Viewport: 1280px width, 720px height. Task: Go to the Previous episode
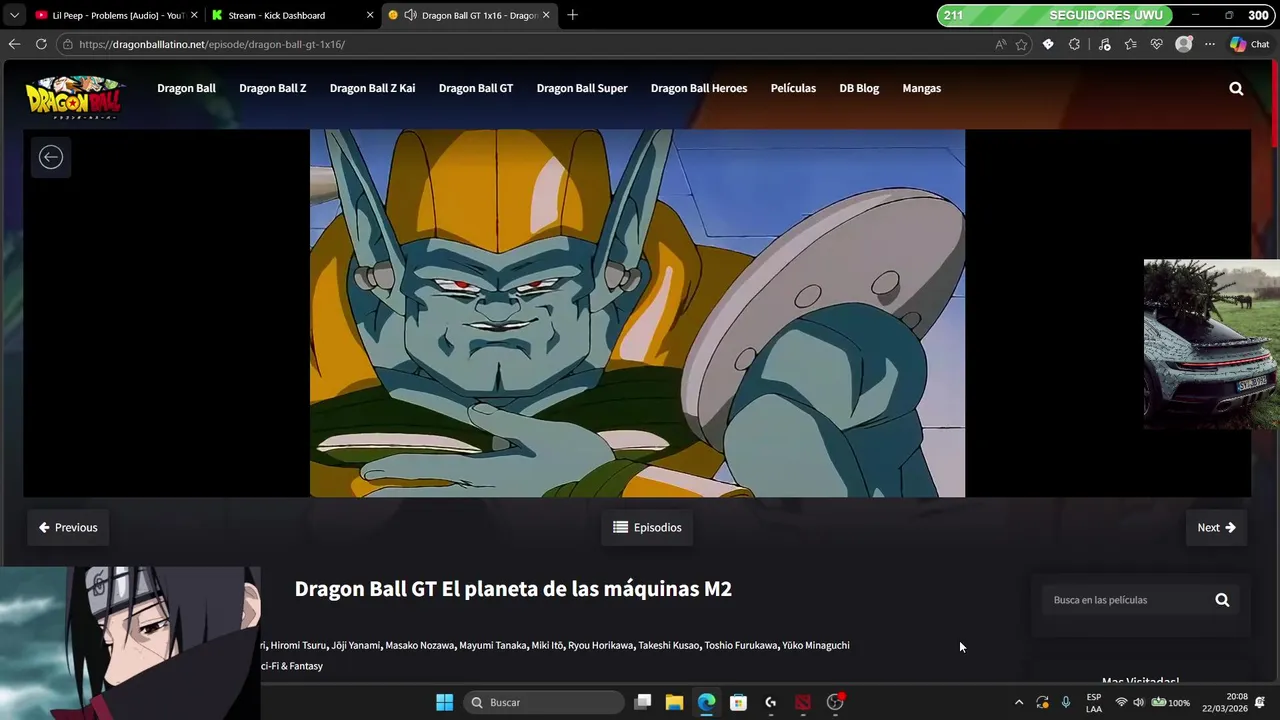click(68, 527)
